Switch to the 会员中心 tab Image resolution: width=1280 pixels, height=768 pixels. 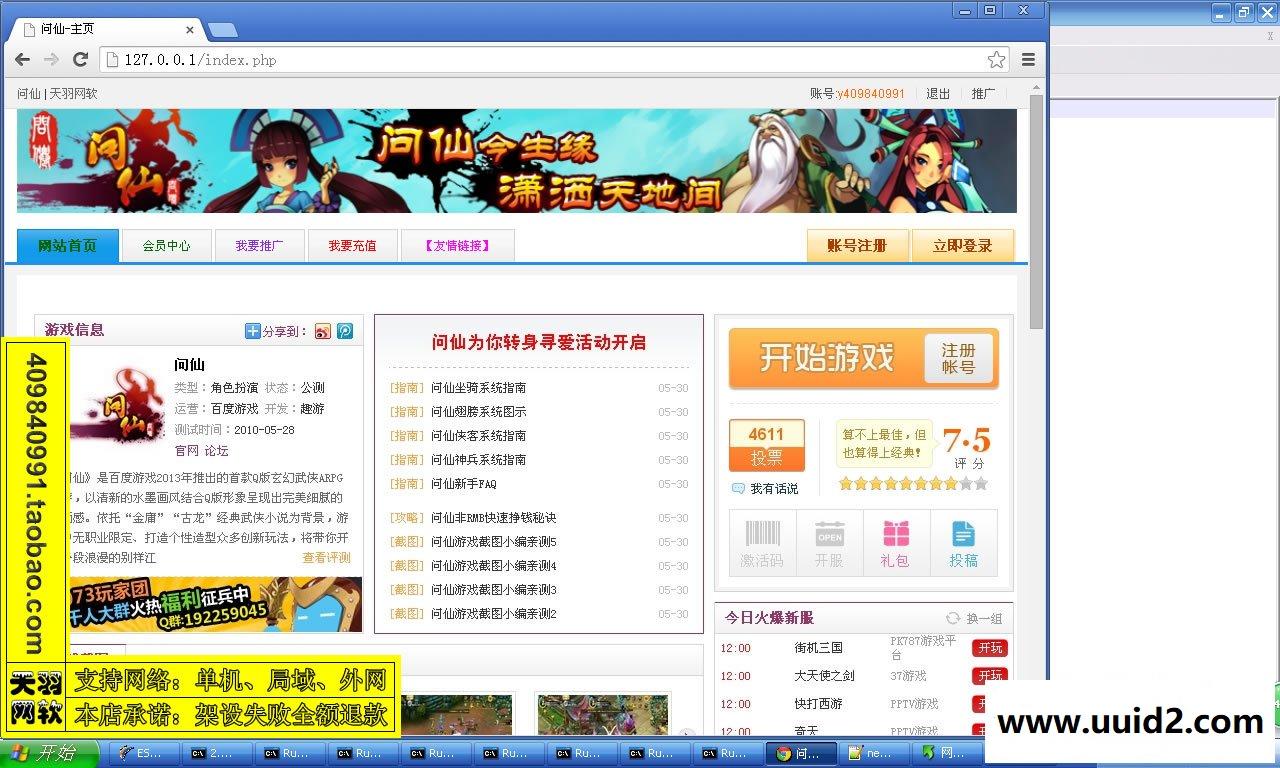tap(166, 245)
